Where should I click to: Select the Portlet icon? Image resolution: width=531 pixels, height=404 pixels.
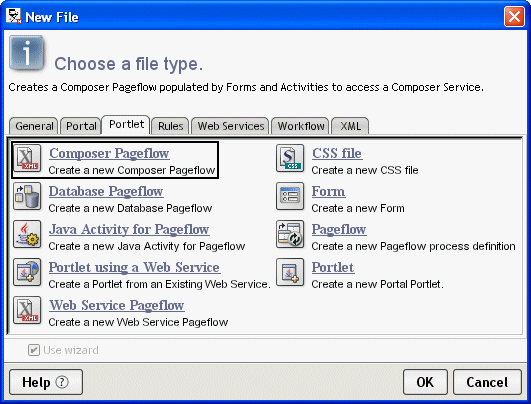point(290,272)
